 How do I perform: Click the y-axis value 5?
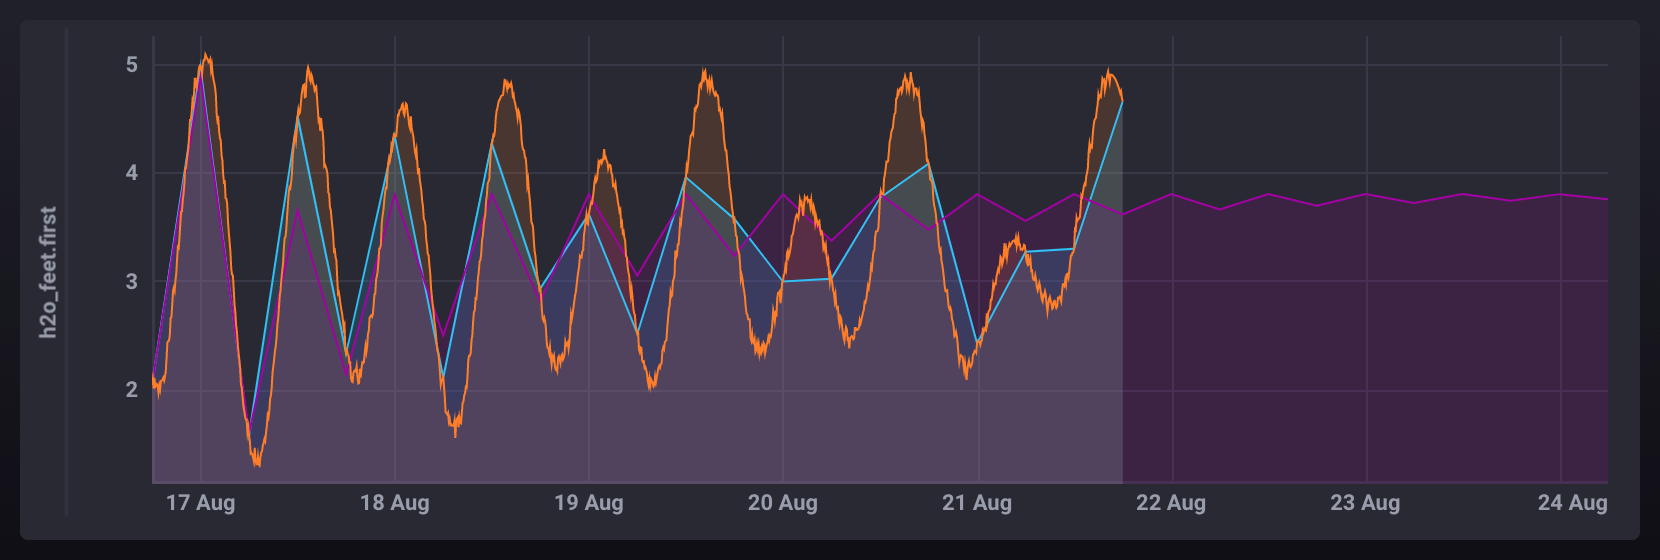(x=132, y=65)
